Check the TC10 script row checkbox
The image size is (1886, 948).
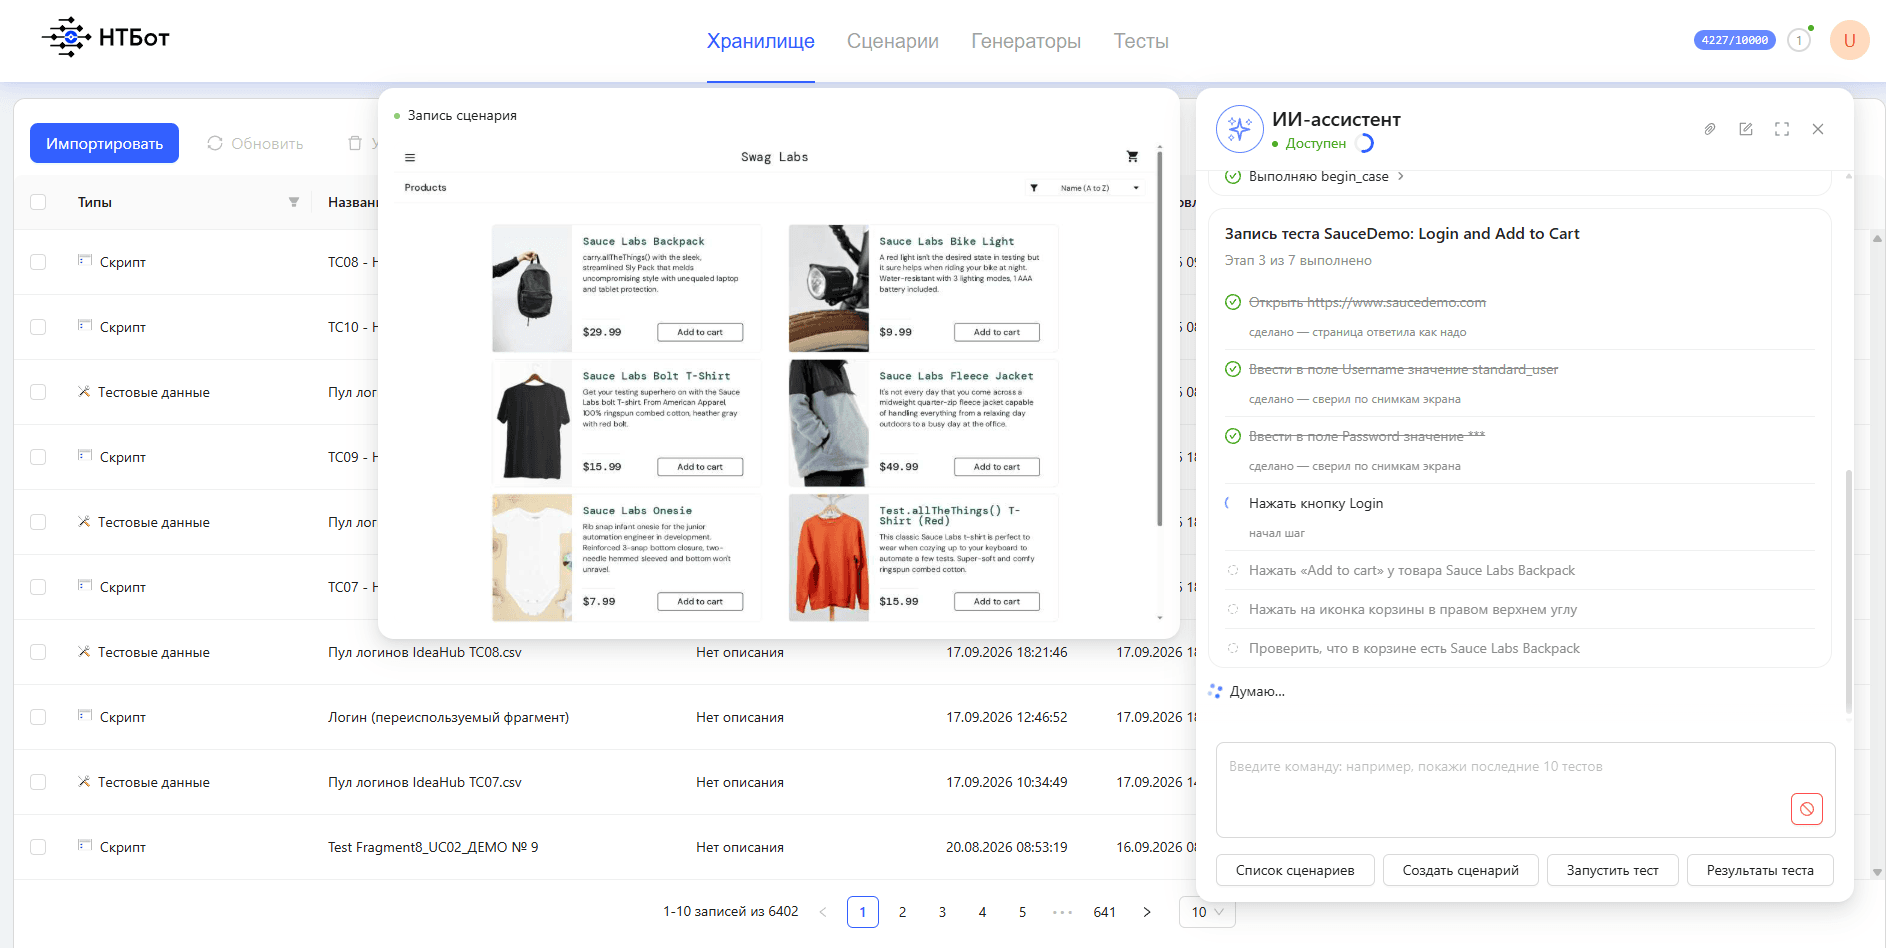coord(38,327)
